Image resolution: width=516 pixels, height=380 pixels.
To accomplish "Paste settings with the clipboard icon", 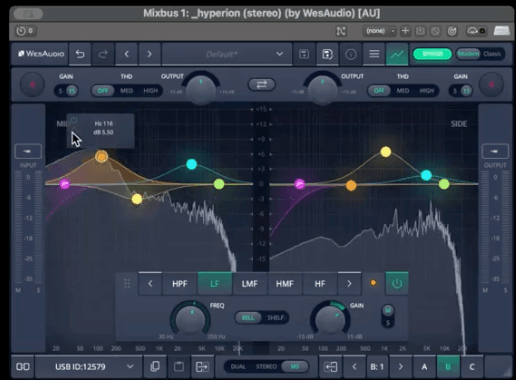I will (179, 367).
